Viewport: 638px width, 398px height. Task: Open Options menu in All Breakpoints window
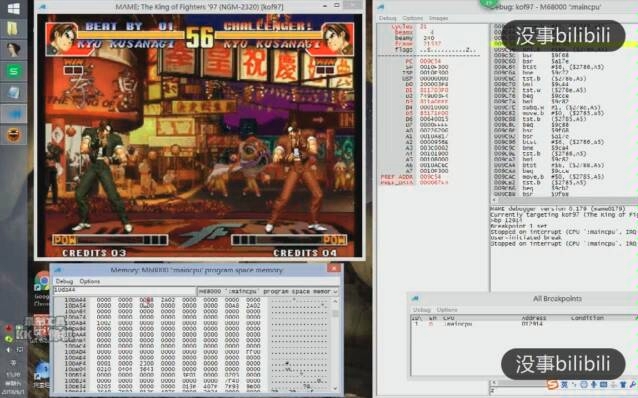click(447, 310)
